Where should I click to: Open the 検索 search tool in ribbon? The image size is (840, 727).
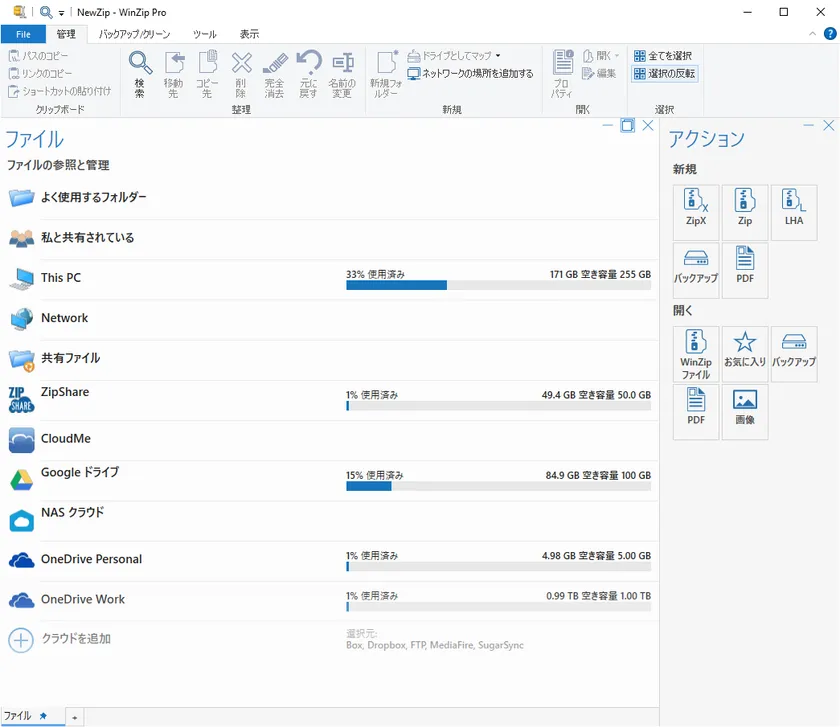pos(140,74)
